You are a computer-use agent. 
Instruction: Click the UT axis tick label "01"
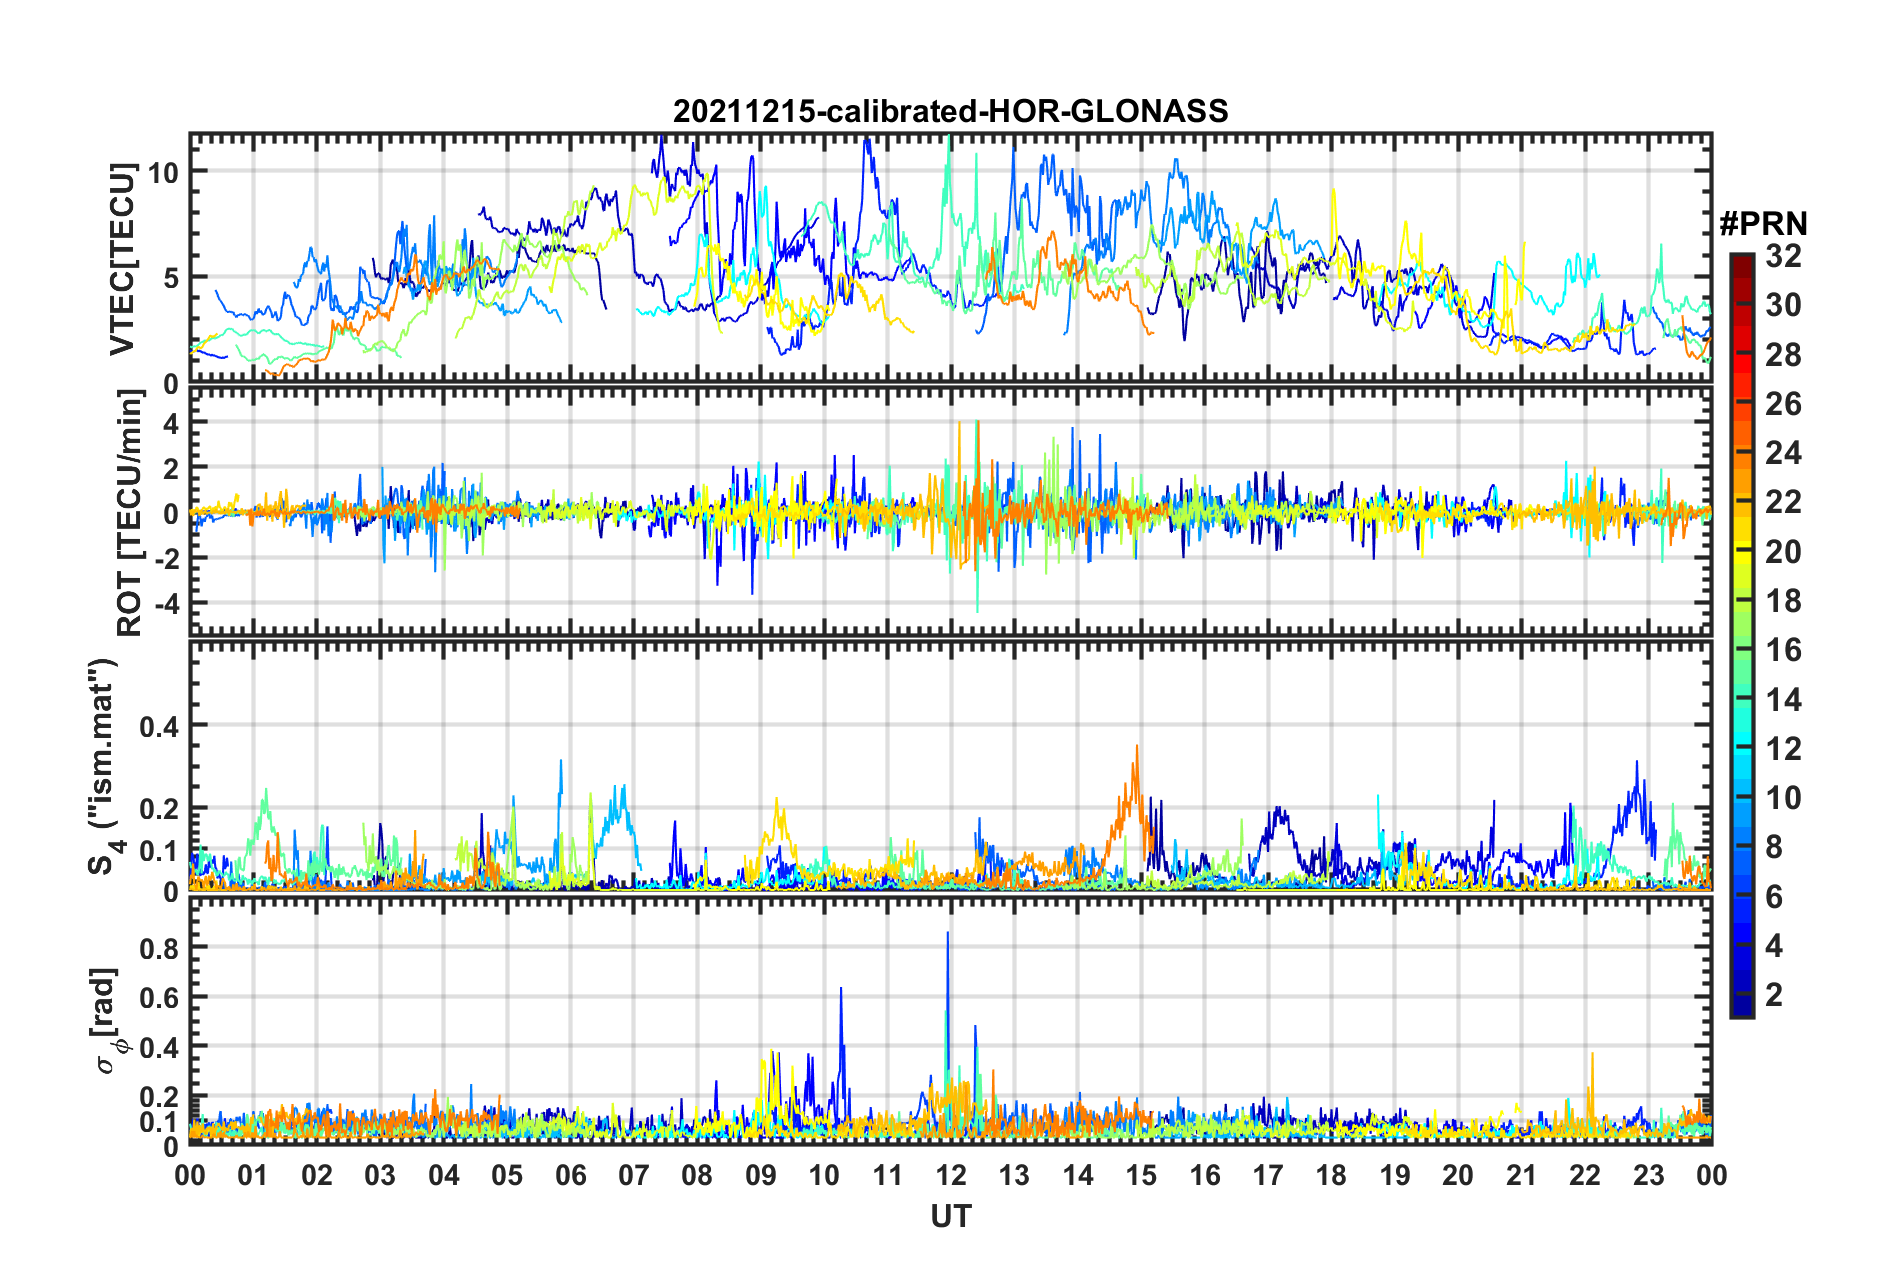point(253,1175)
